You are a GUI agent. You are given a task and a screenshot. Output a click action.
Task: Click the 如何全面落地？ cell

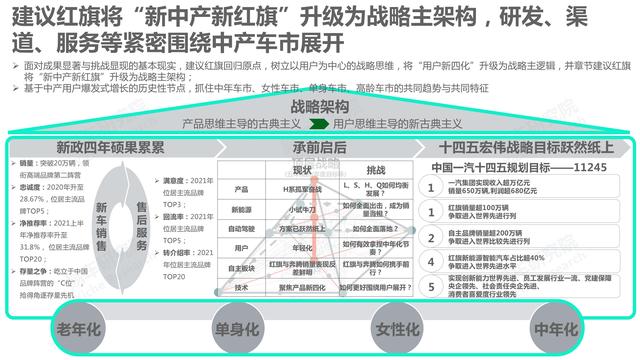376,229
